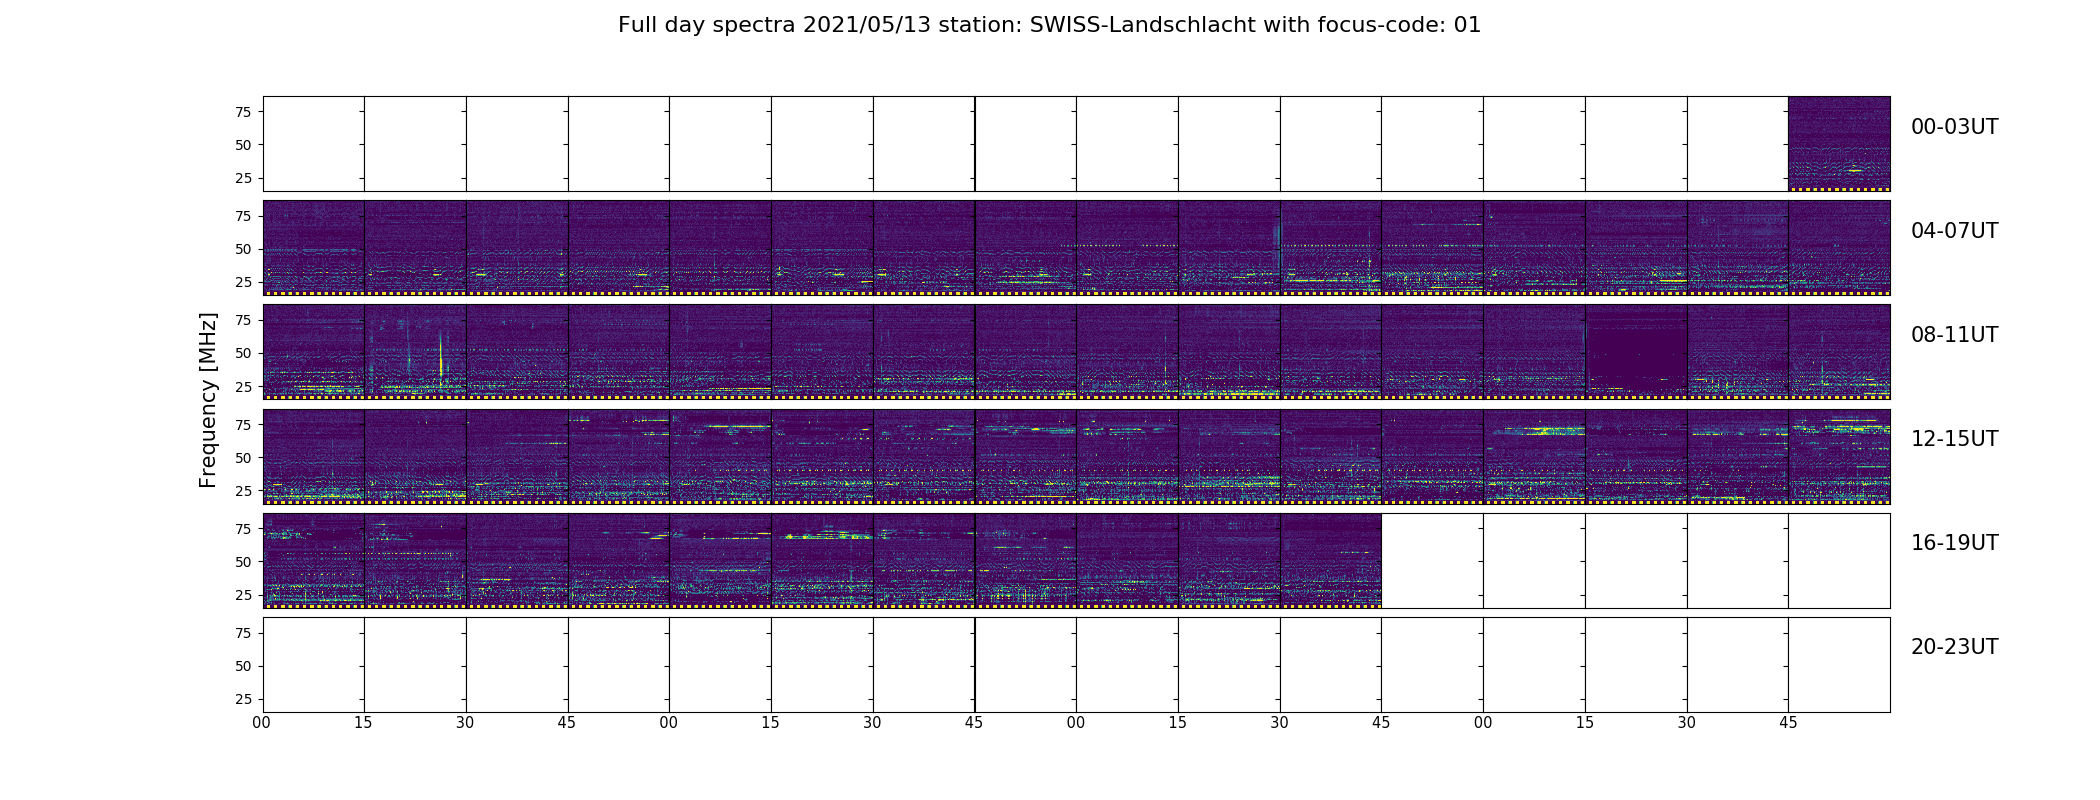2100x800 pixels.
Task: Click the 50 tick in the 12-15UT row
Action: (242, 457)
